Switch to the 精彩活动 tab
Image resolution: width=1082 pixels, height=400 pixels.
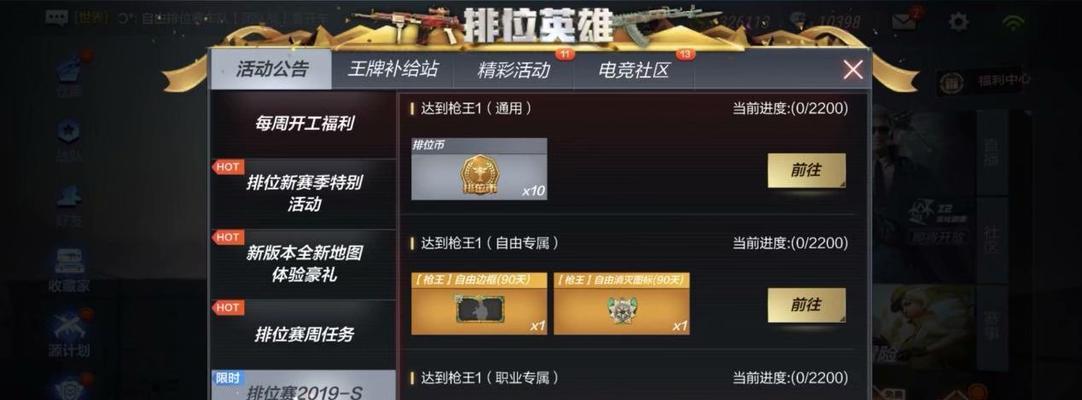tap(513, 70)
